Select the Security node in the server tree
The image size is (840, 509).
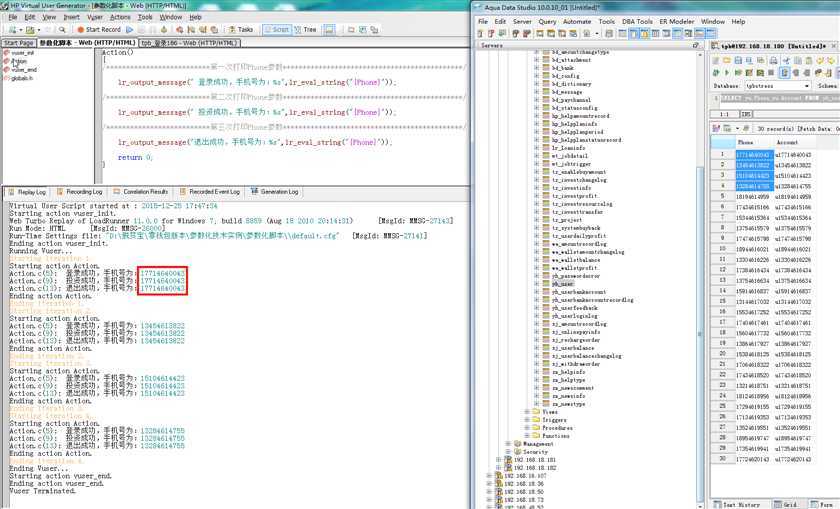tap(535, 452)
